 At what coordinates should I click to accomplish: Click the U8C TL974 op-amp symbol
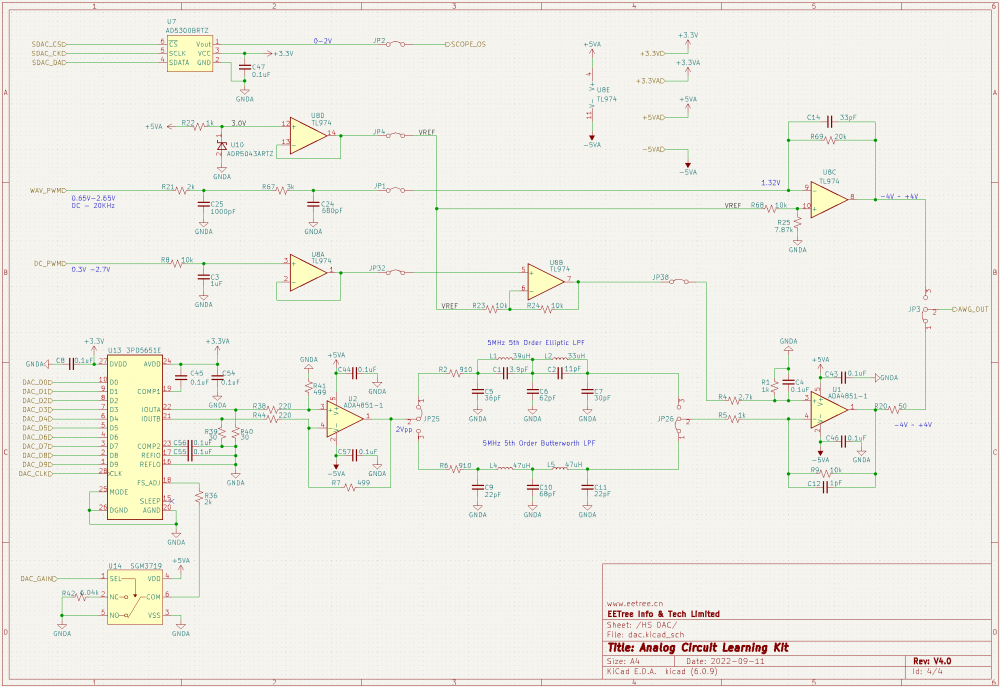tap(829, 198)
